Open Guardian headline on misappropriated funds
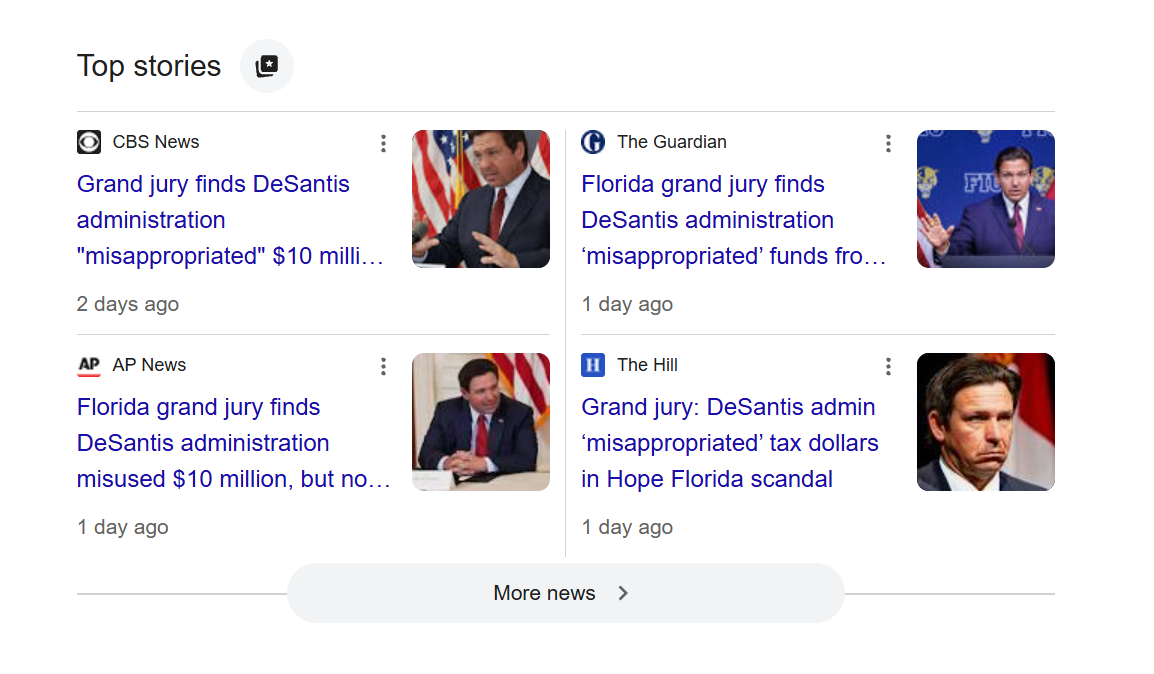Viewport: 1154px width, 674px height. point(734,220)
